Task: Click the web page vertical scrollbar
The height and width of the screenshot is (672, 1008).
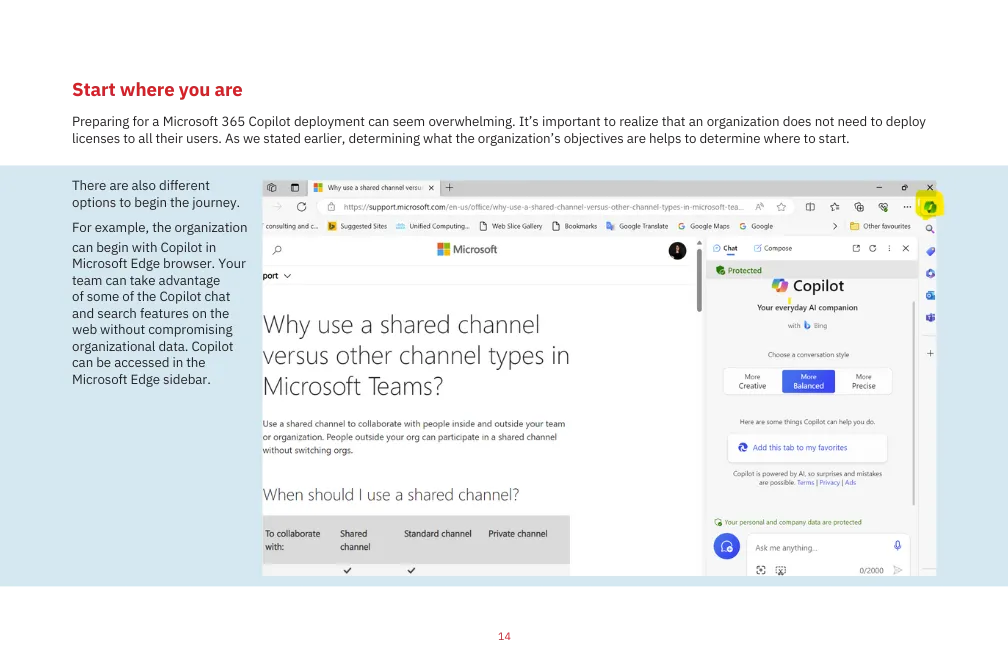Action: [x=699, y=280]
